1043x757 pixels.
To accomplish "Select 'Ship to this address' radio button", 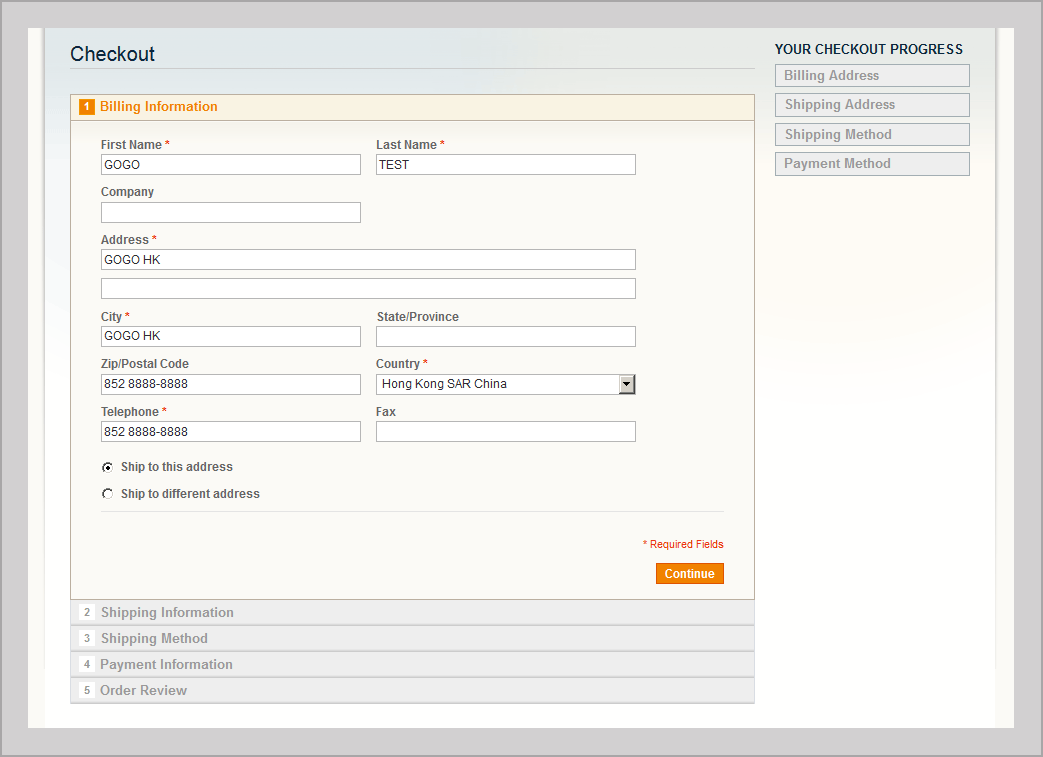I will coord(107,467).
